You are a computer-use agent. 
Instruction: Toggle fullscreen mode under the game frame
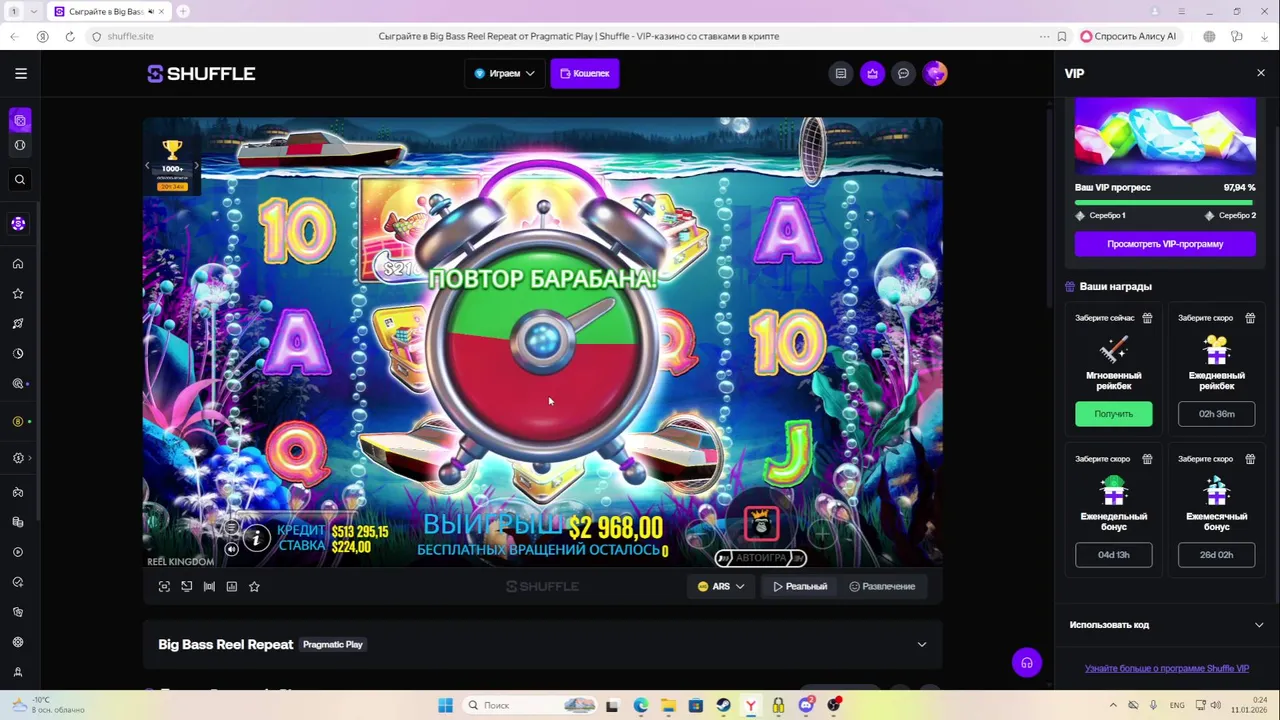164,587
